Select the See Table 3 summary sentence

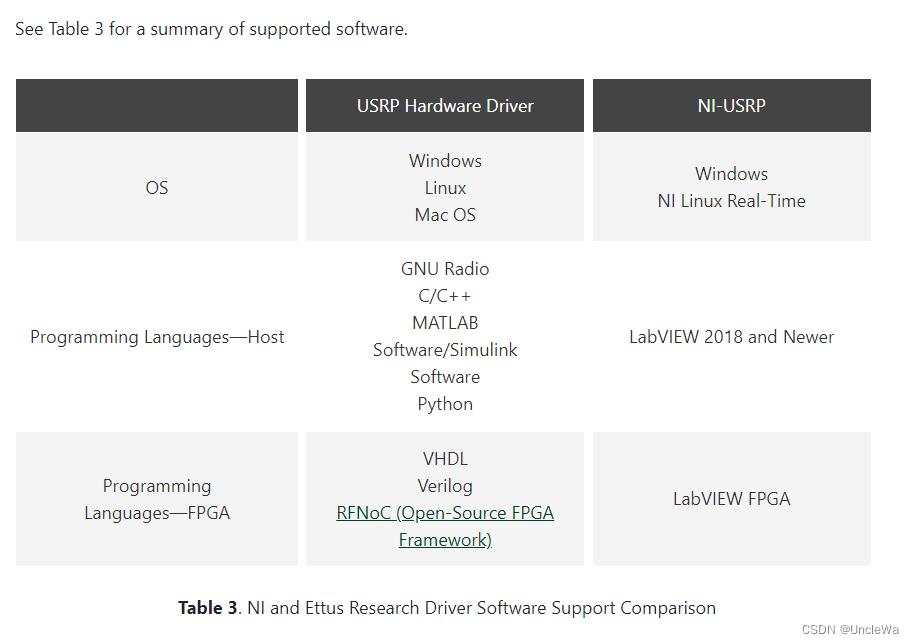coord(210,29)
